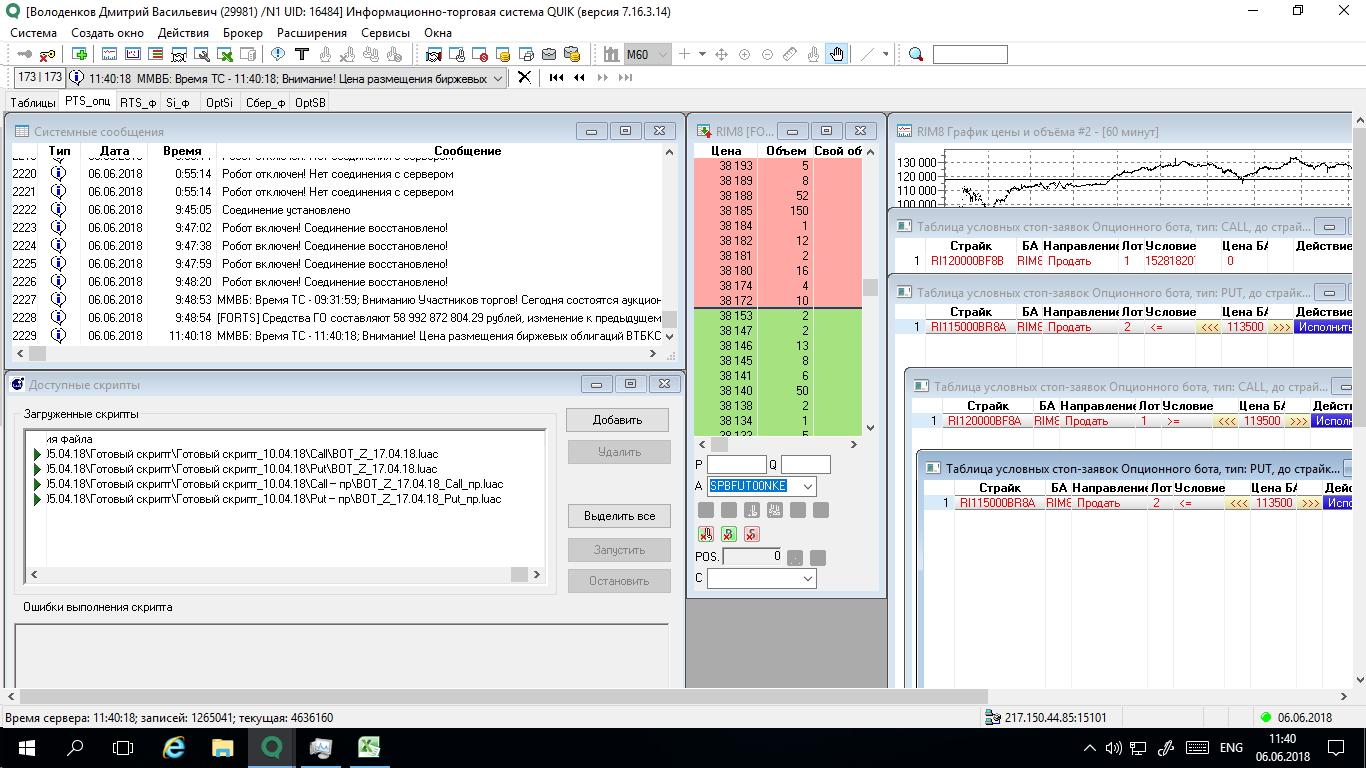This screenshot has height=768, width=1366.
Task: Open the M60 timeframe dropdown
Action: coord(662,54)
